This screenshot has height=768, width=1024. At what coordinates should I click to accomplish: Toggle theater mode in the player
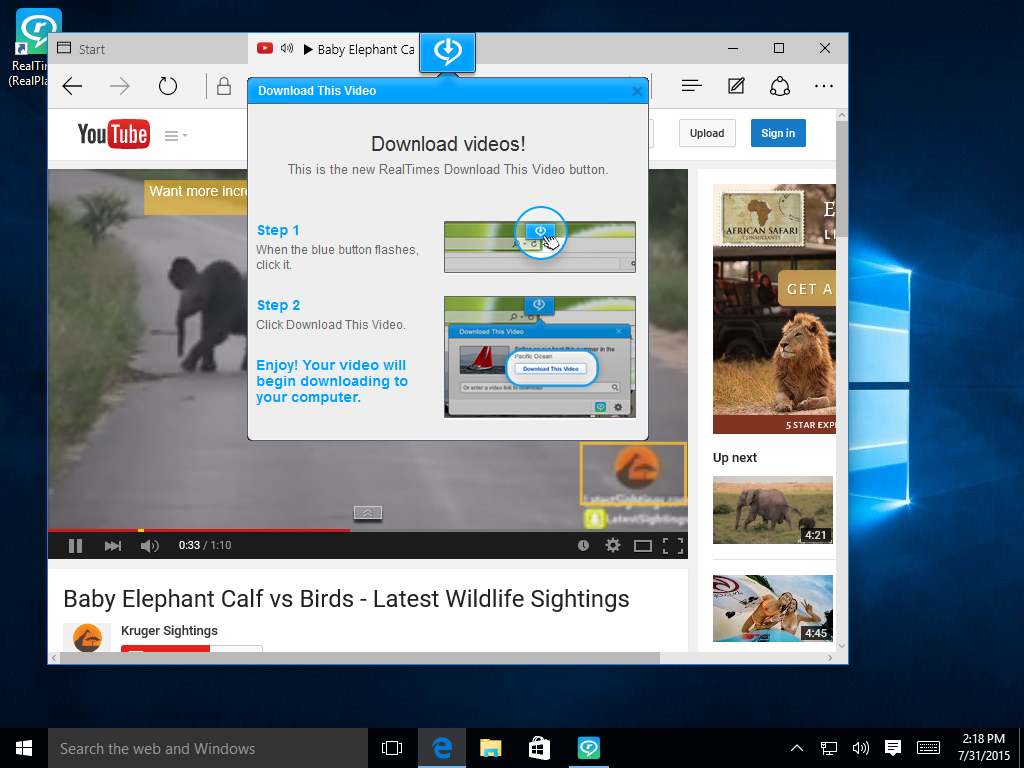pyautogui.click(x=643, y=546)
